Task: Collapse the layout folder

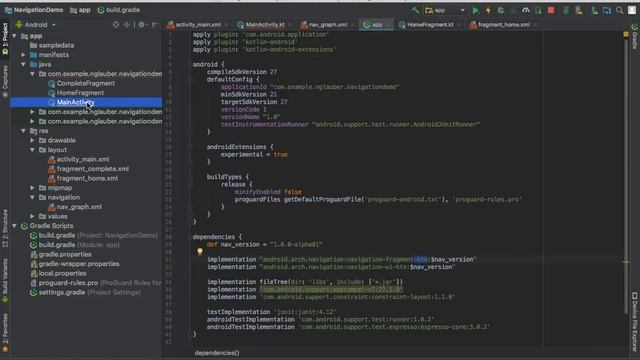Action: [33, 150]
